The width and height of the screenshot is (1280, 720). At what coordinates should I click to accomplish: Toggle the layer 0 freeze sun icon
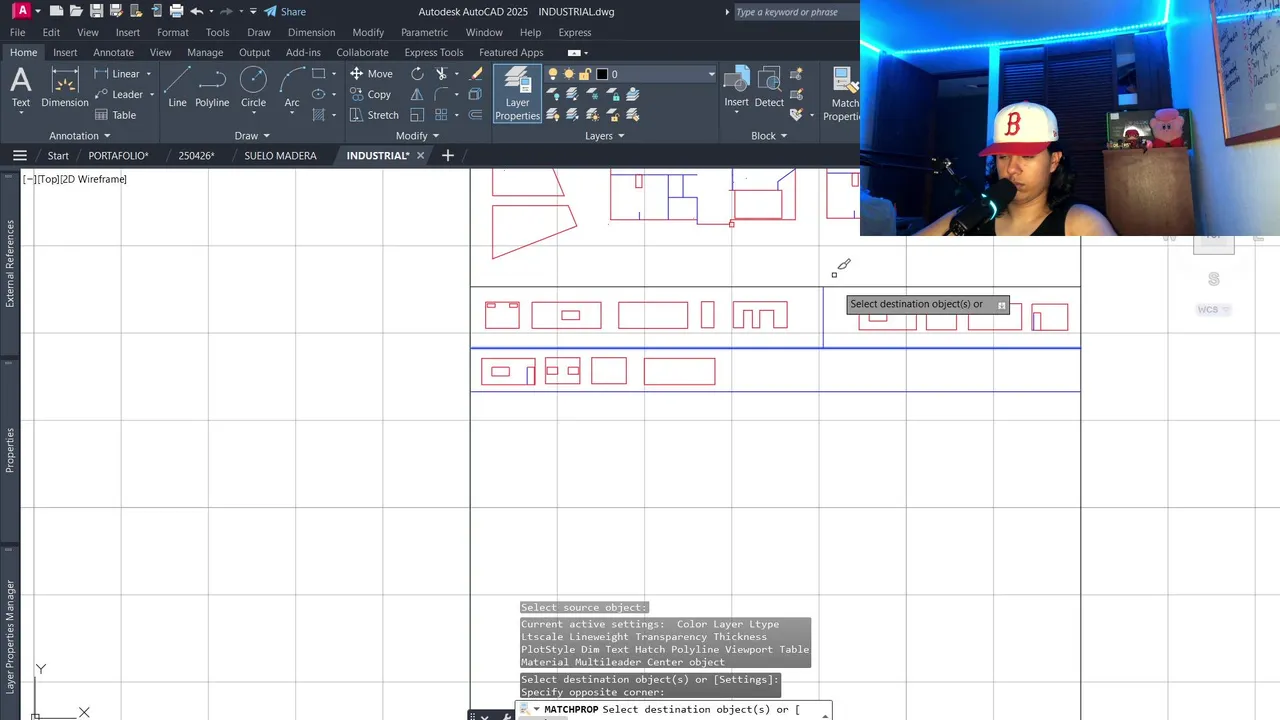click(569, 74)
